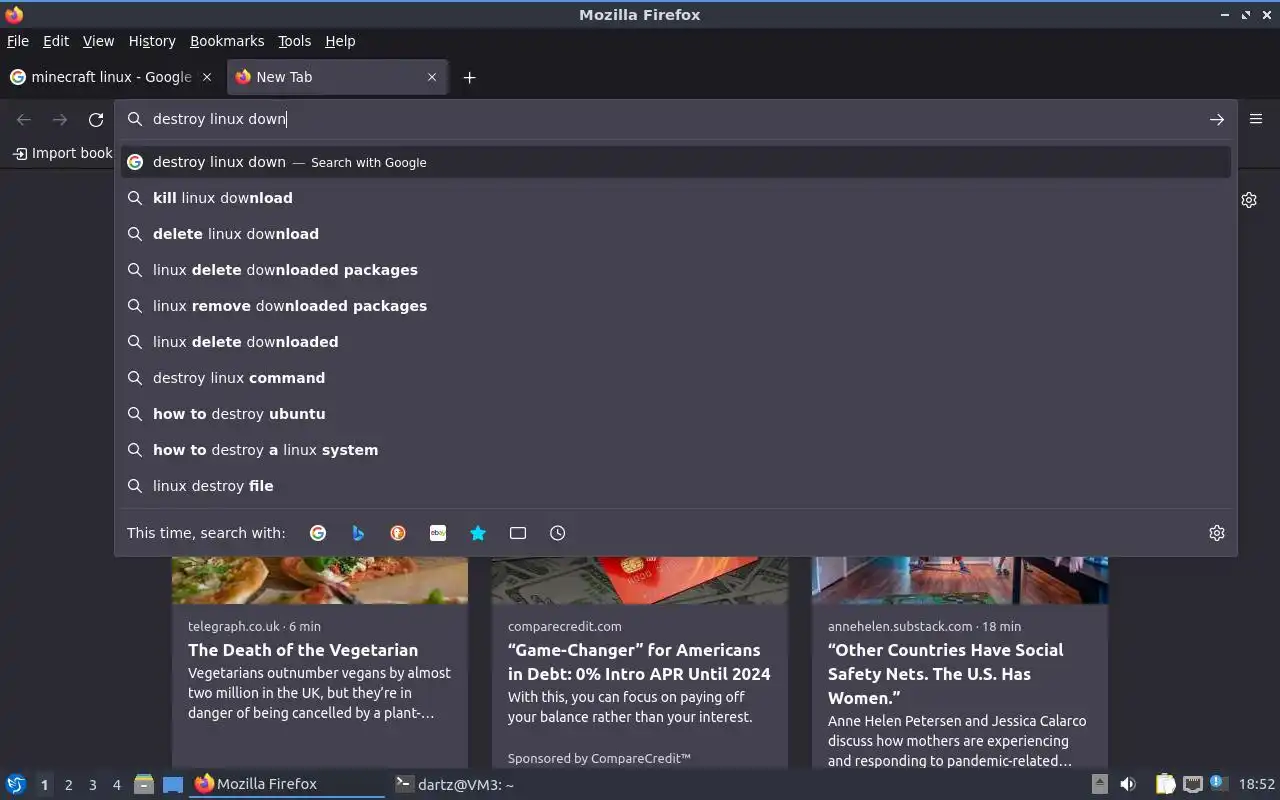The height and width of the screenshot is (800, 1280).
Task: Switch to workspace 1 in pager
Action: click(x=44, y=785)
